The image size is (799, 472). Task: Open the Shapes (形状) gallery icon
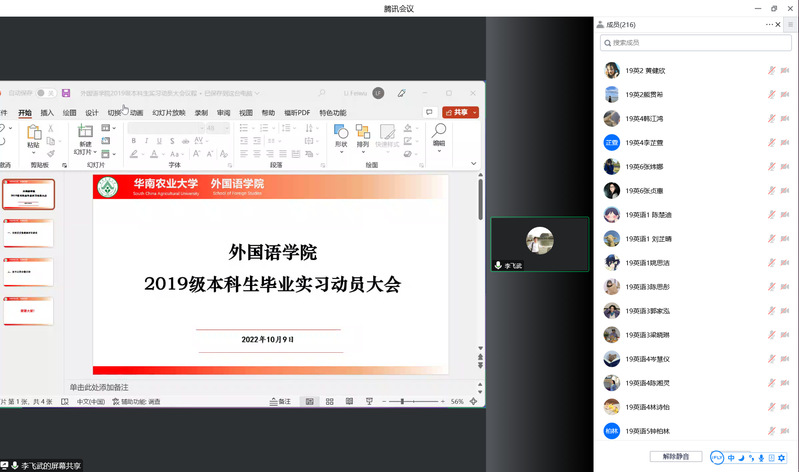[x=341, y=132]
